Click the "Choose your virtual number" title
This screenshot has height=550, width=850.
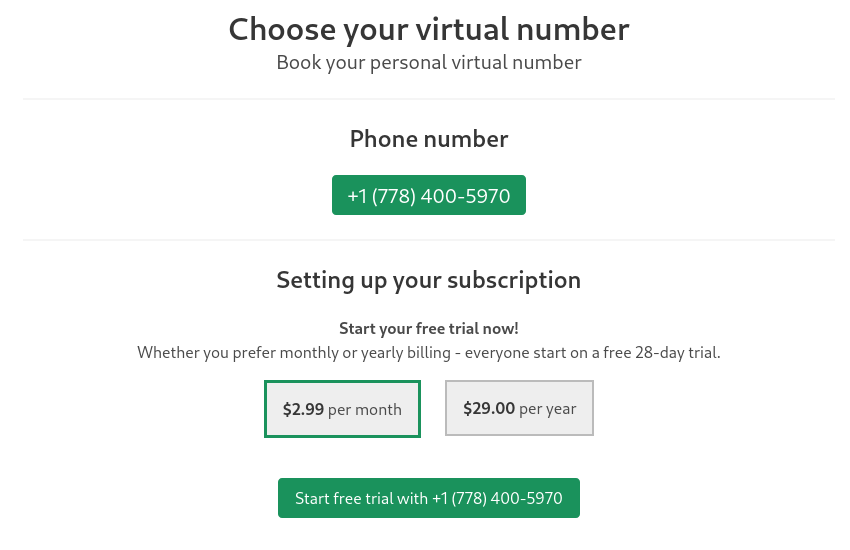[x=428, y=29]
